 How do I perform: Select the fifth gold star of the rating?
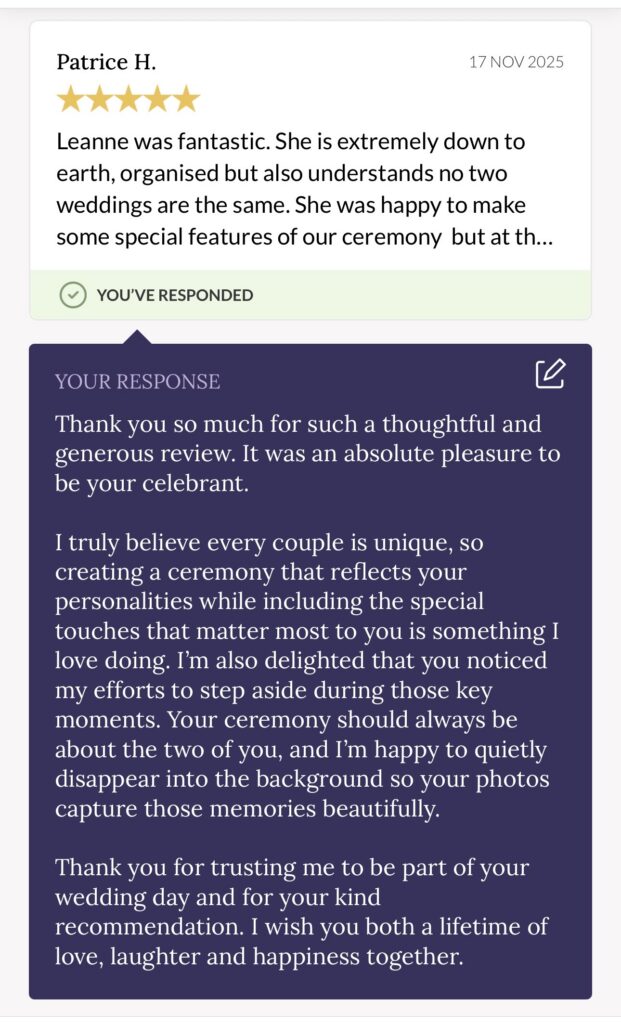coord(187,99)
